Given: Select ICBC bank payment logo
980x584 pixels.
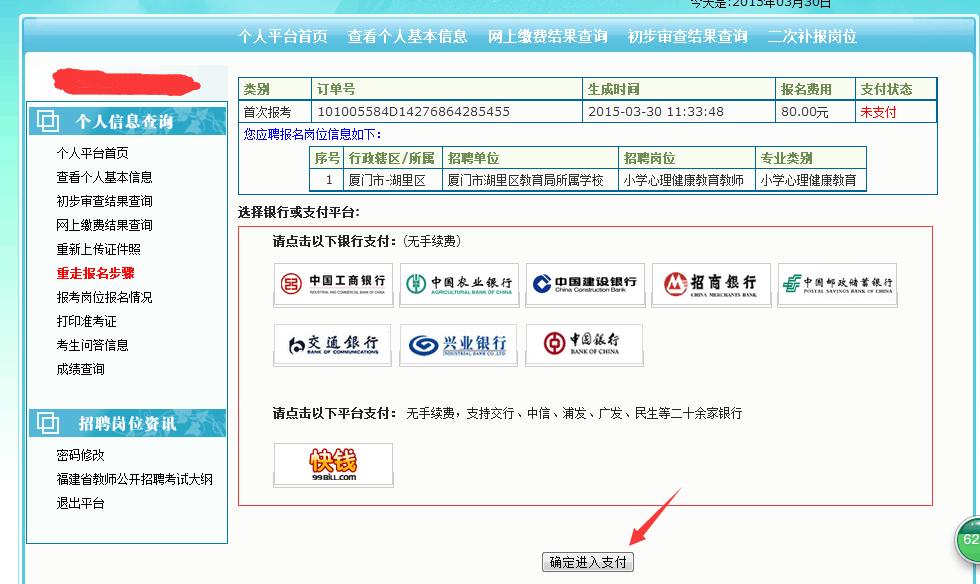Looking at the screenshot, I should 333,285.
